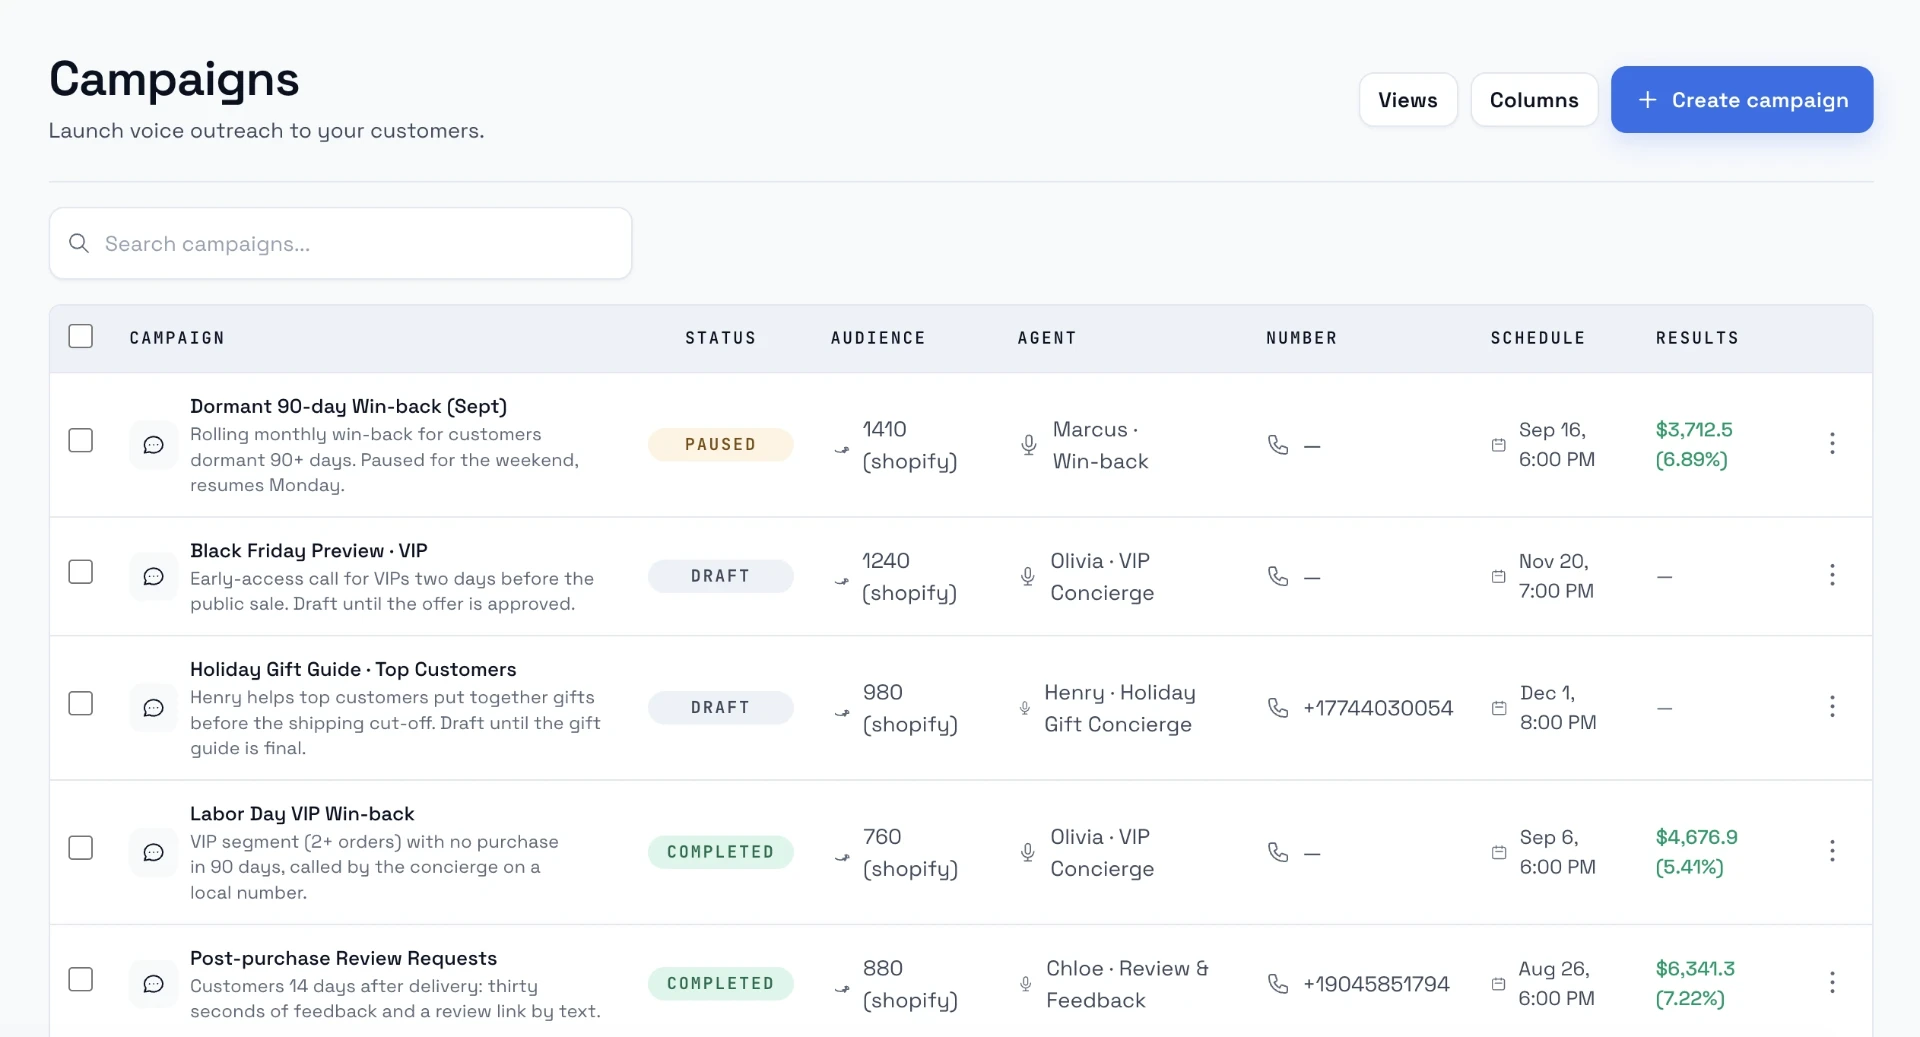1920x1037 pixels.
Task: Click the RESULTS column header
Action: [x=1697, y=338]
